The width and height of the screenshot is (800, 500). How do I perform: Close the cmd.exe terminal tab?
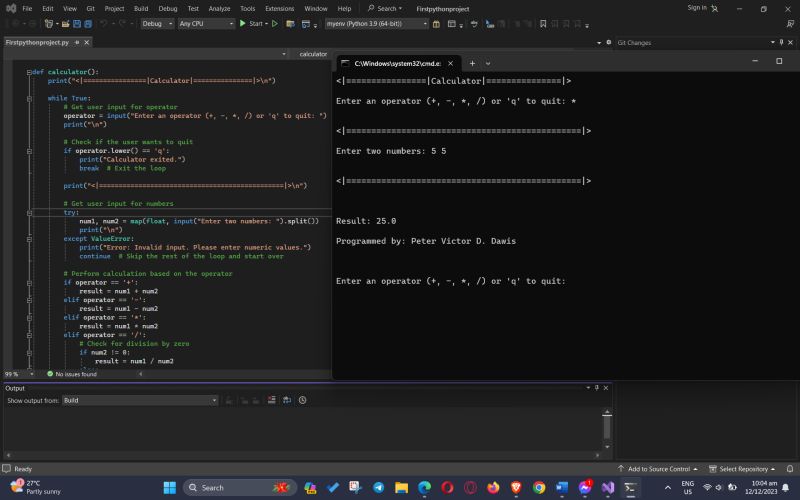click(451, 63)
